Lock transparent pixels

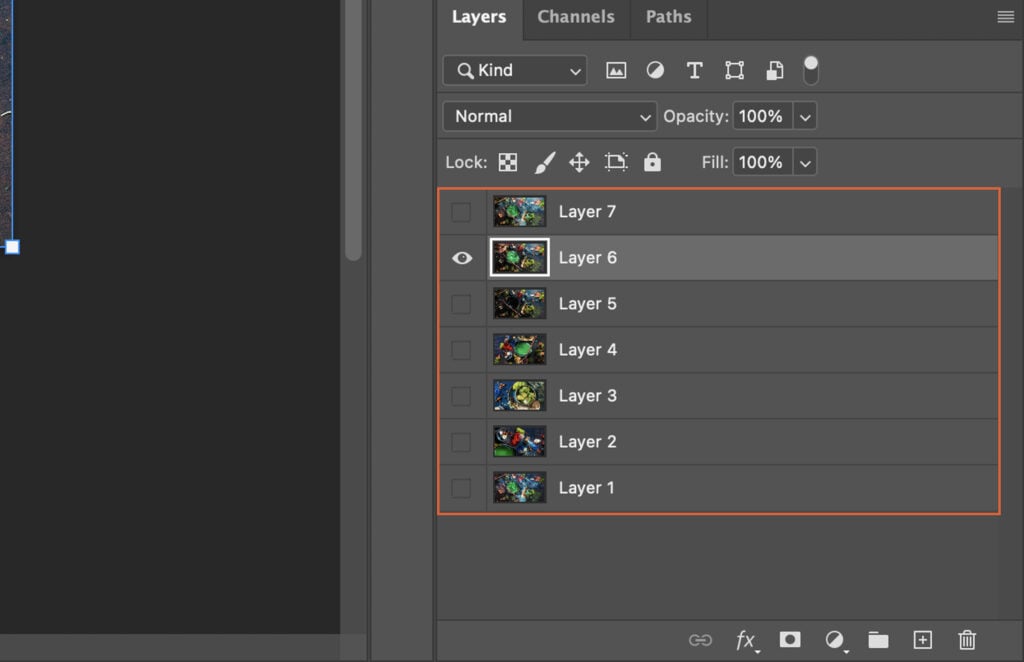click(x=508, y=161)
